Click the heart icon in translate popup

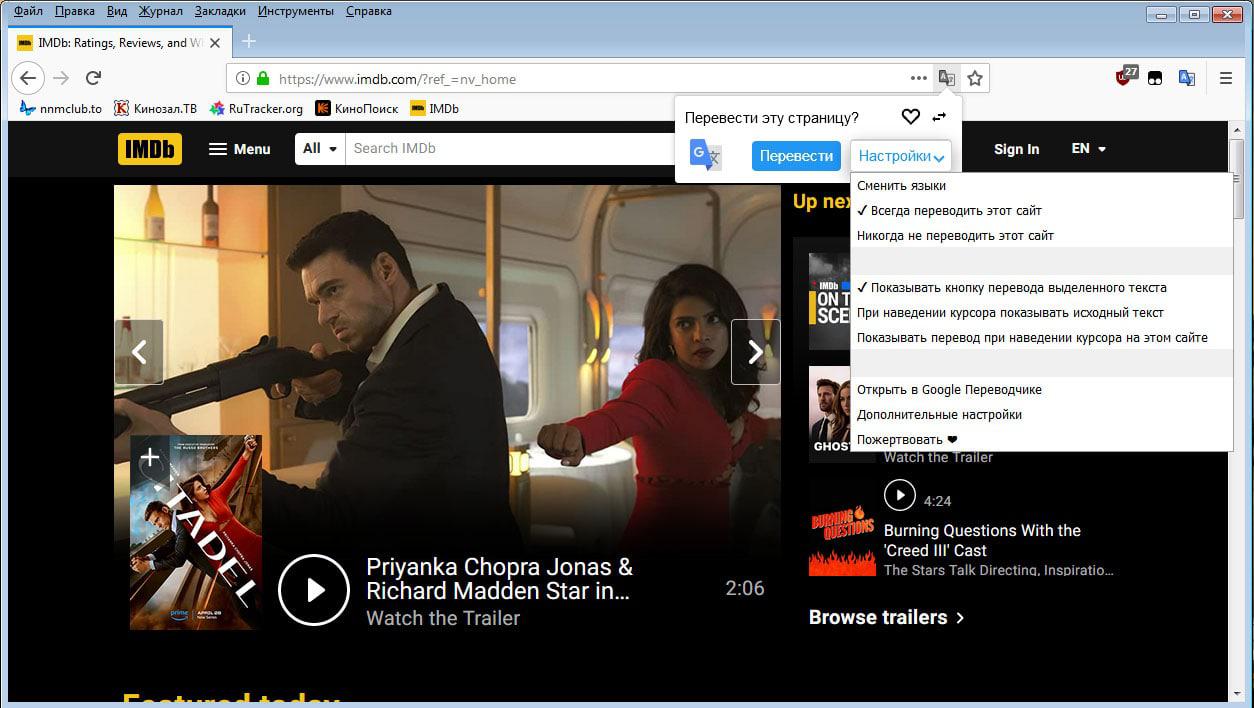click(x=910, y=117)
